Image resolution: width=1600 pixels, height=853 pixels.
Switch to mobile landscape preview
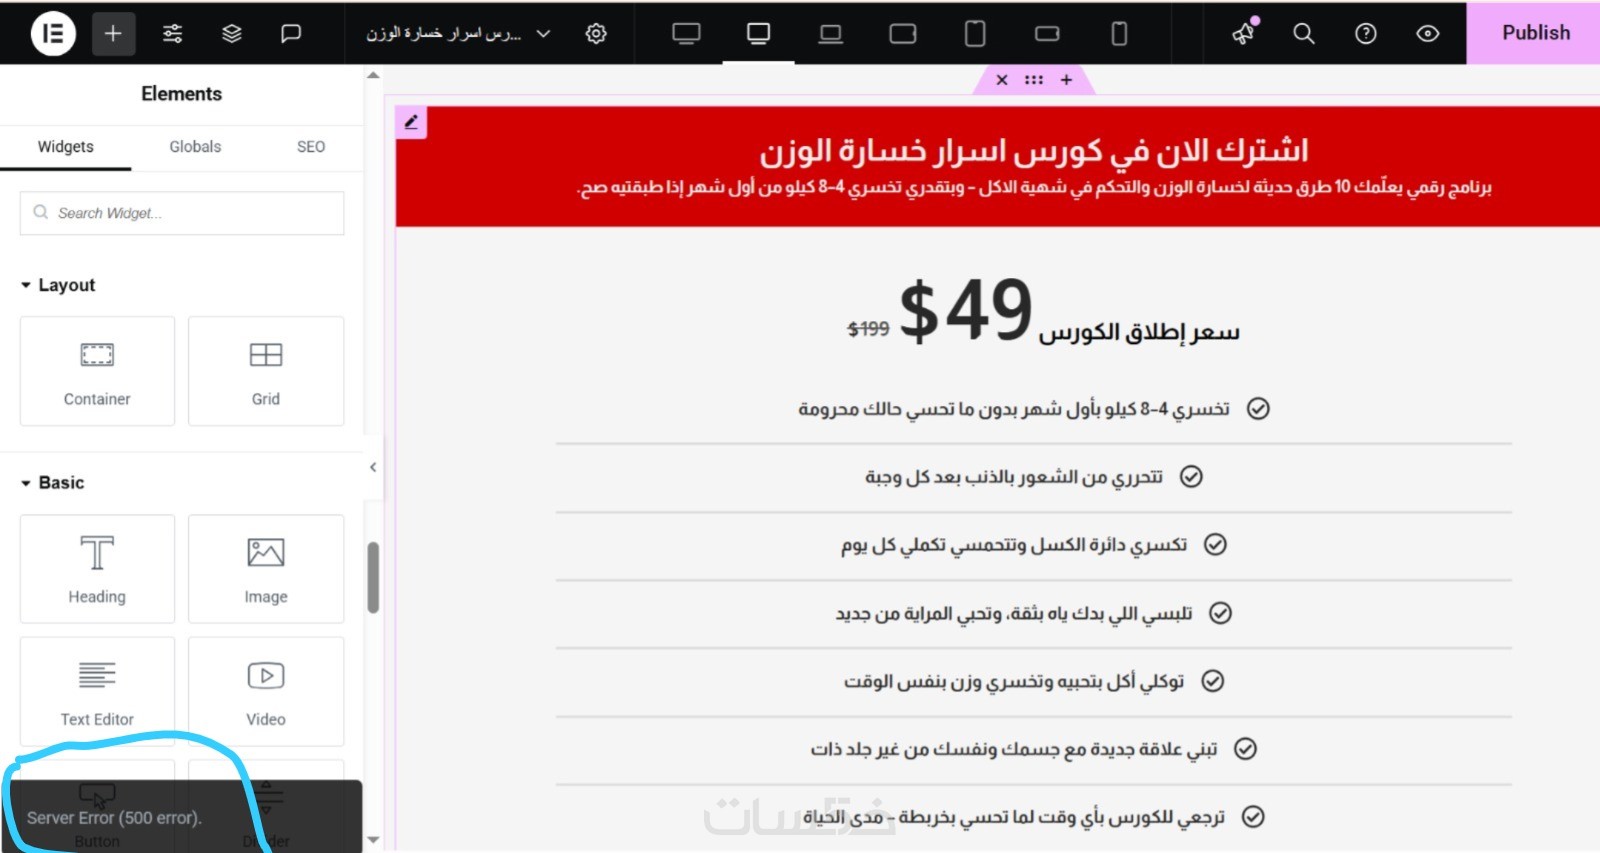[1047, 34]
